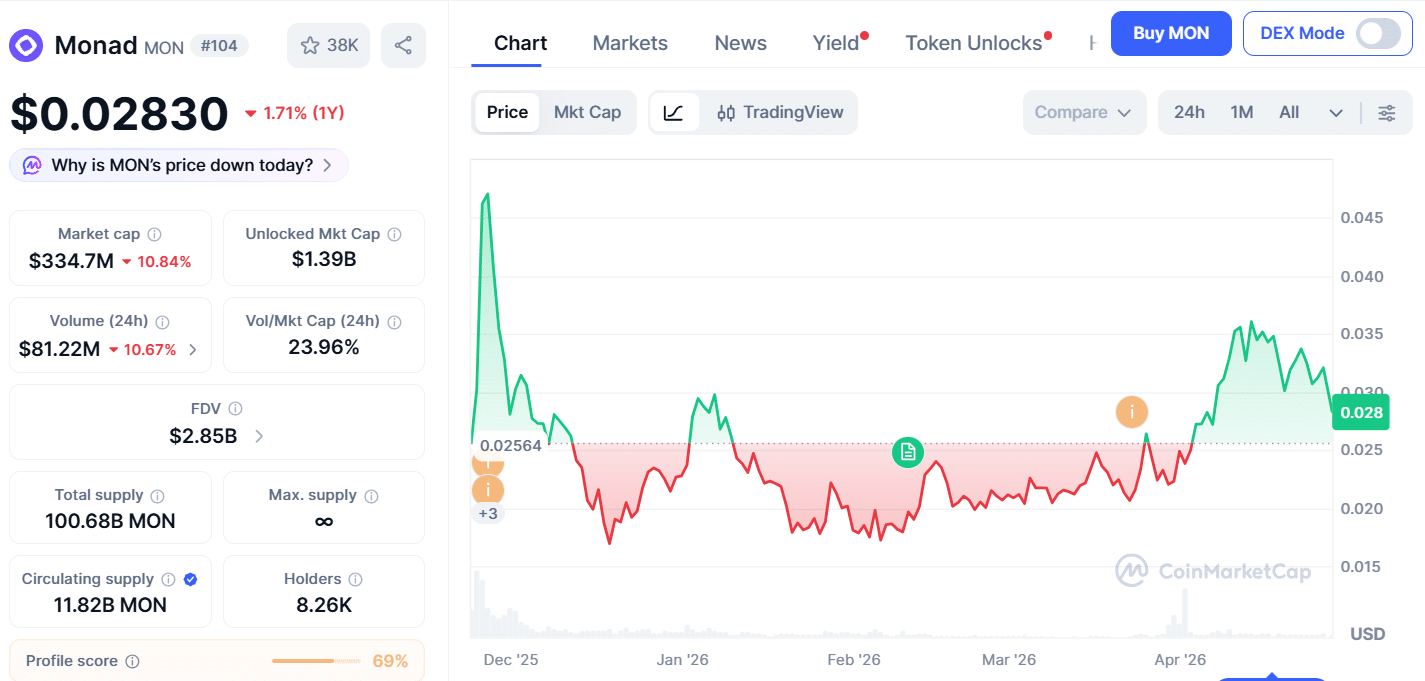Open the Compare dropdown
Image resolution: width=1425 pixels, height=681 pixels.
[1083, 113]
